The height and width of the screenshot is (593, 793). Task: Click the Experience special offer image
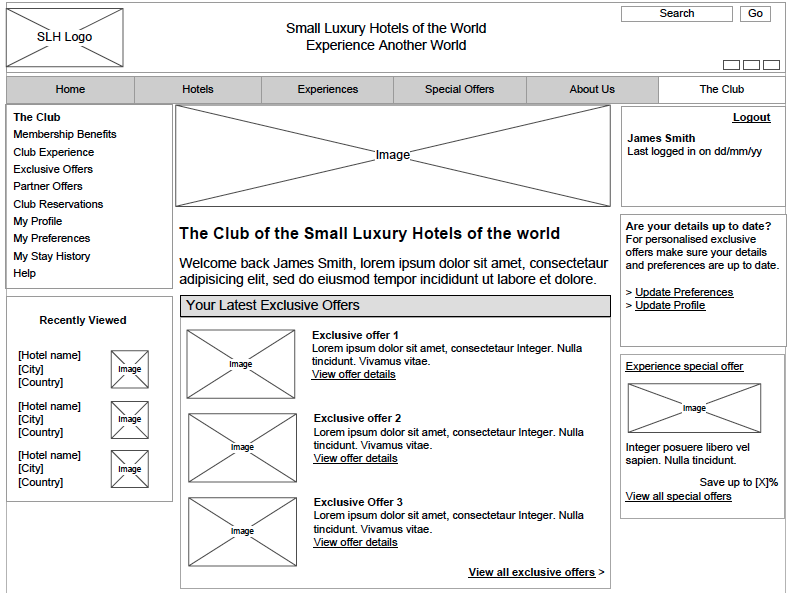694,408
